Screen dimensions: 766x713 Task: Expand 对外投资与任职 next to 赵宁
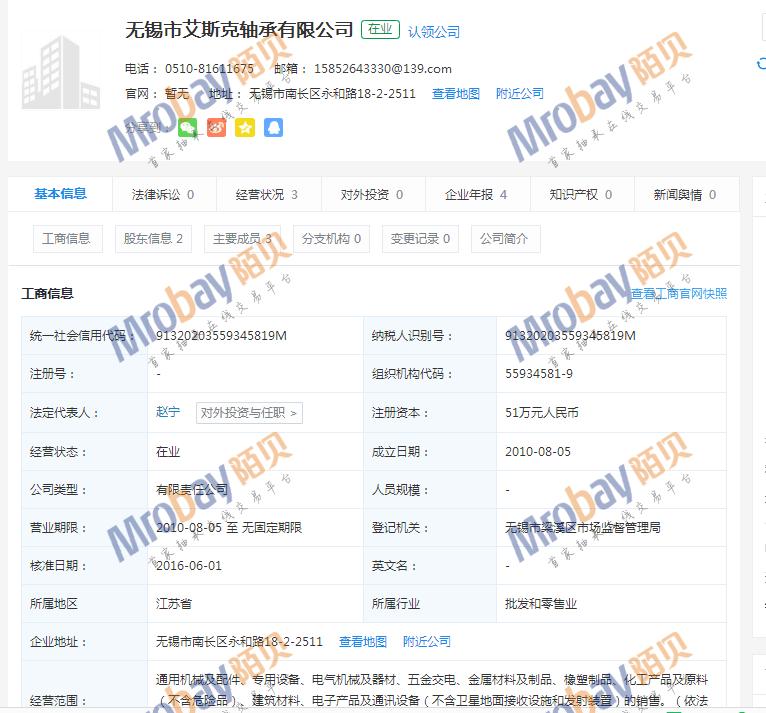click(248, 412)
